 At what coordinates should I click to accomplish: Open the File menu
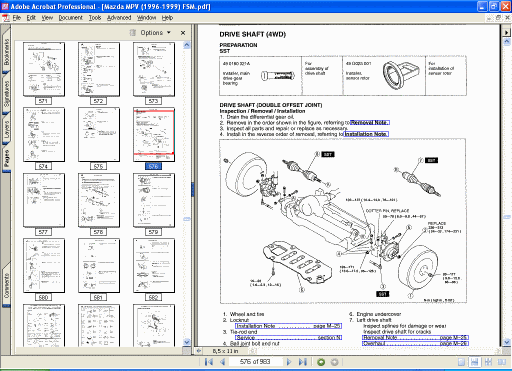(x=17, y=18)
